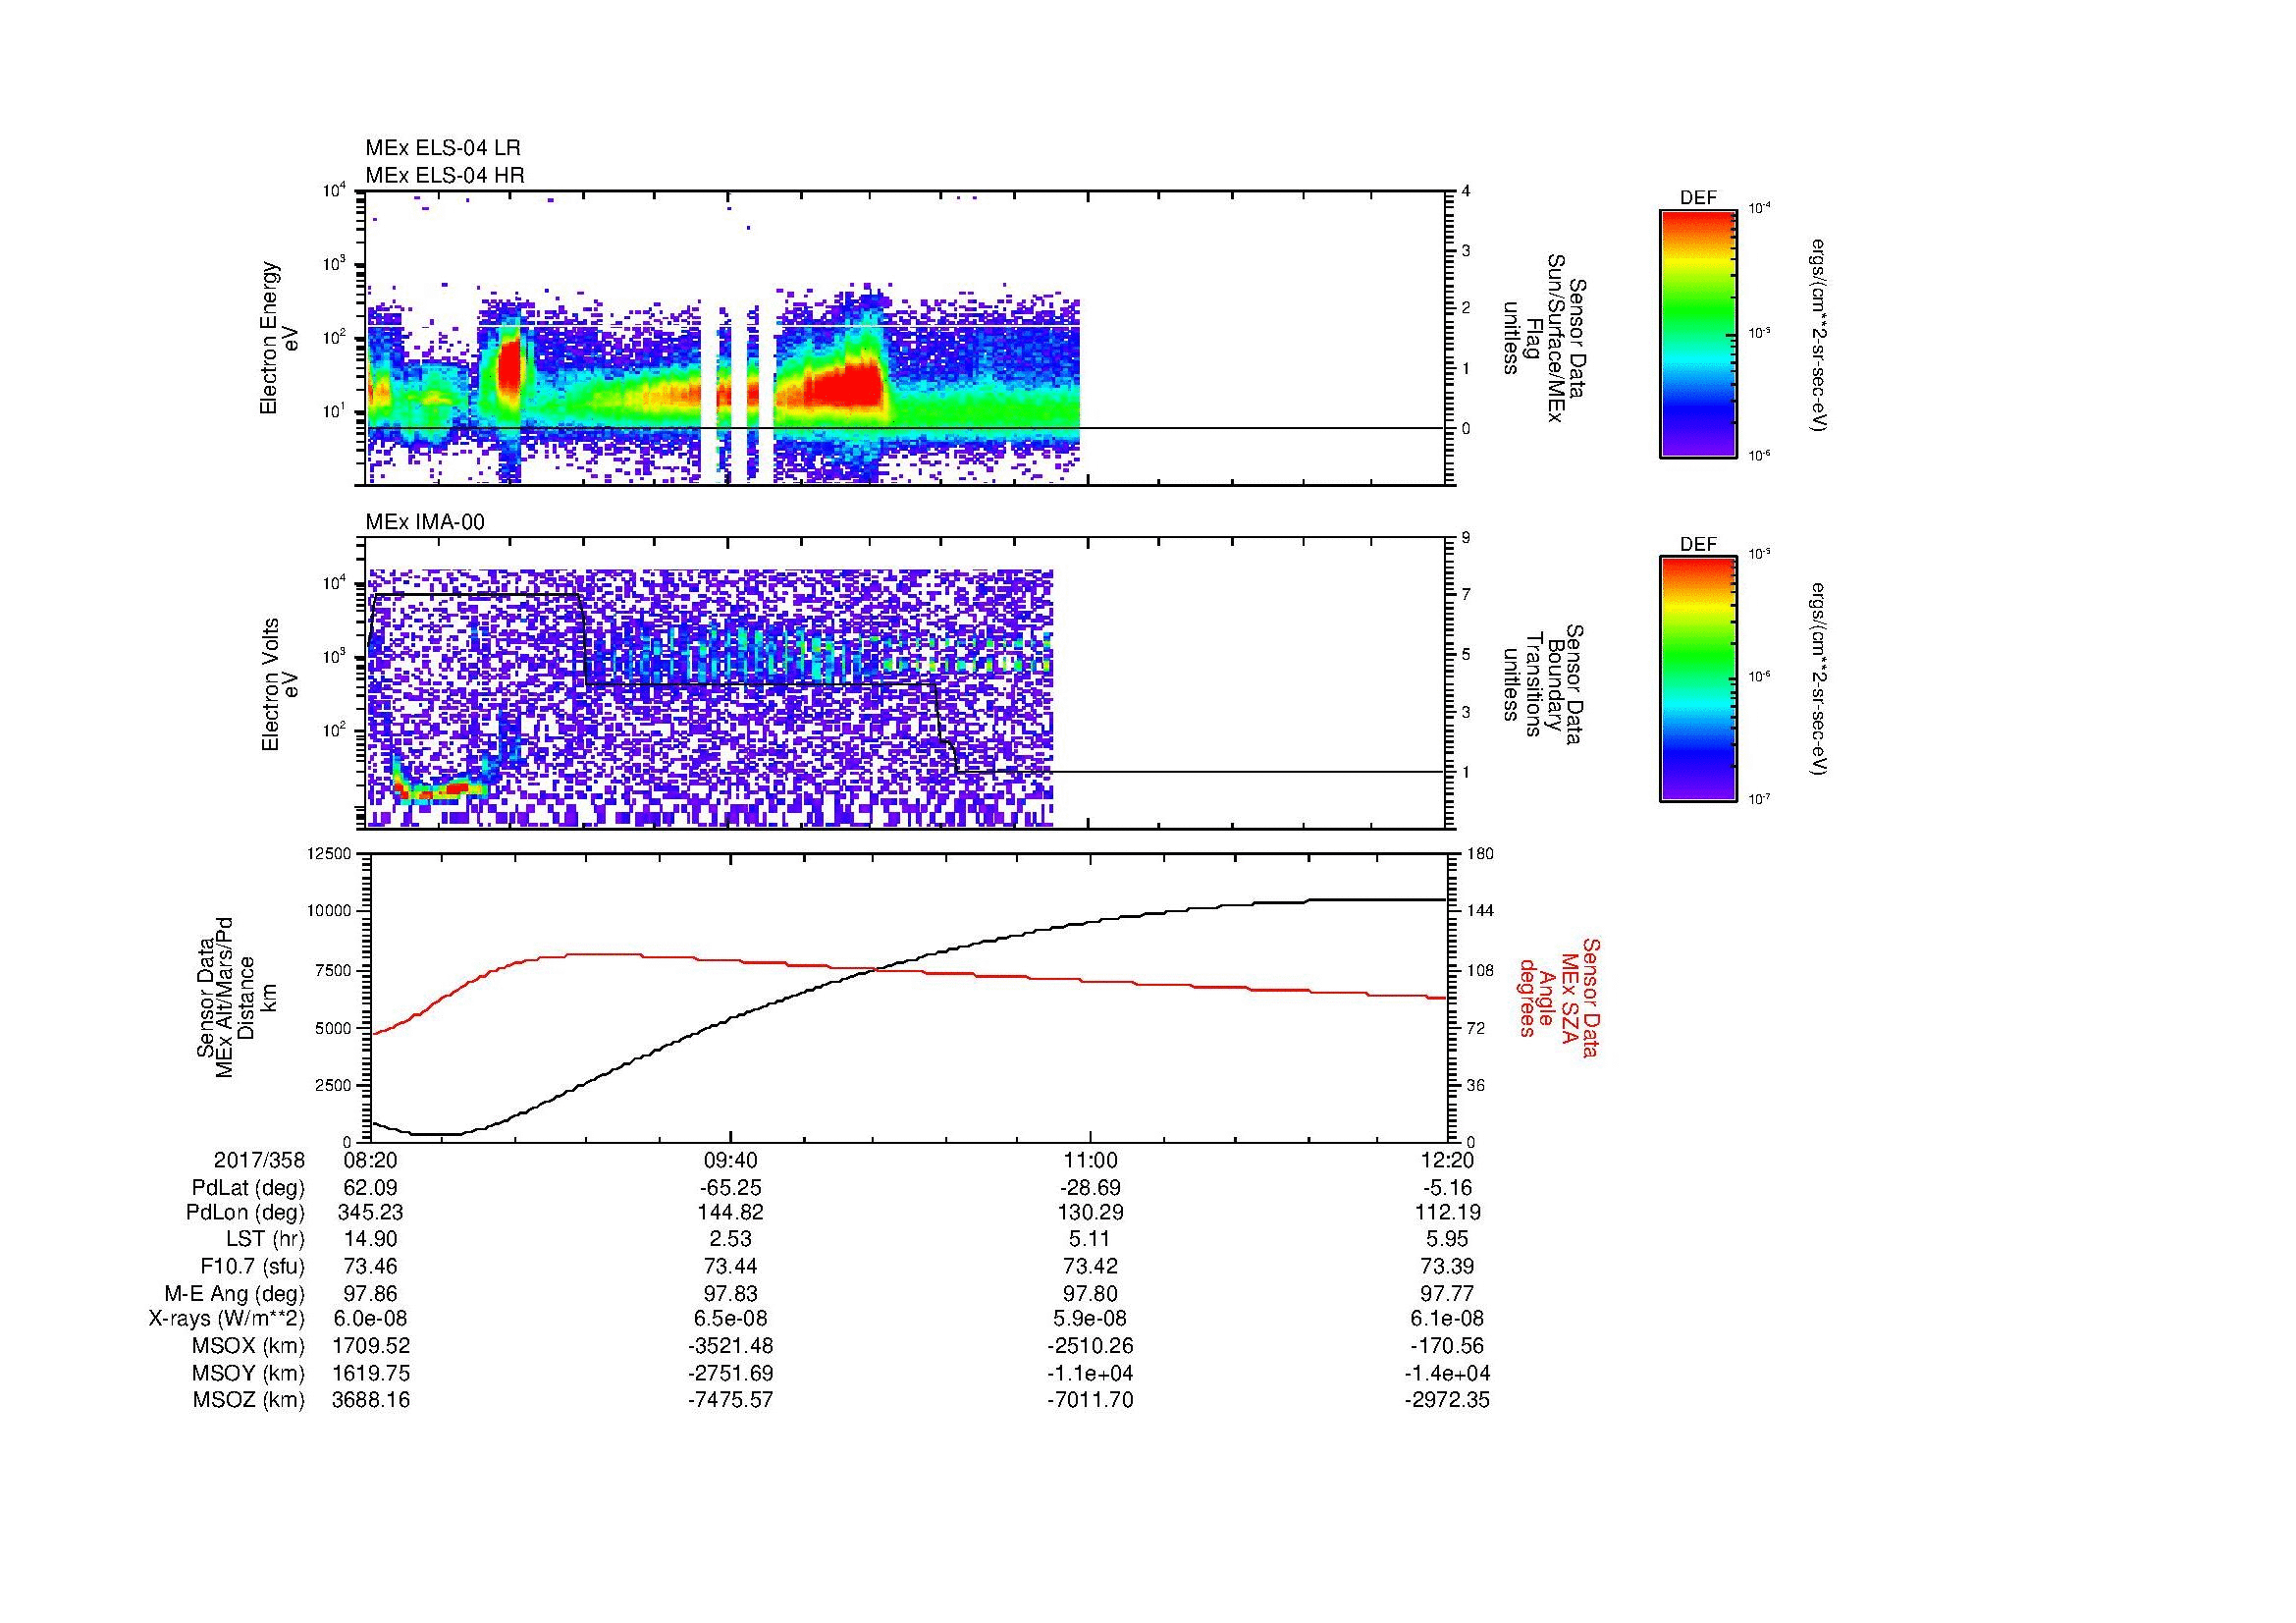This screenshot has width=2296, height=1623.
Task: Click the ELS color bar units label
Action: [1819, 335]
